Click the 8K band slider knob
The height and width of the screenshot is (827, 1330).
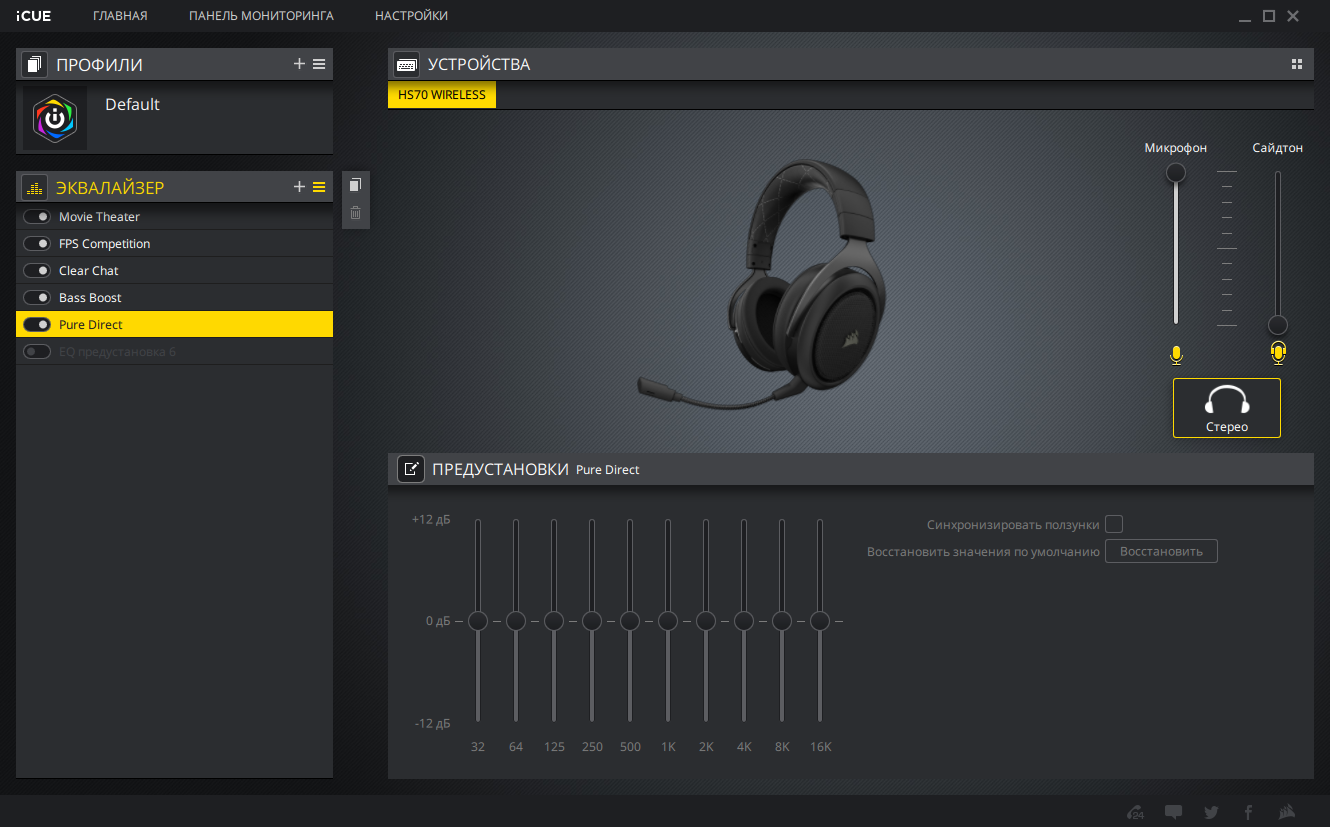tap(782, 621)
